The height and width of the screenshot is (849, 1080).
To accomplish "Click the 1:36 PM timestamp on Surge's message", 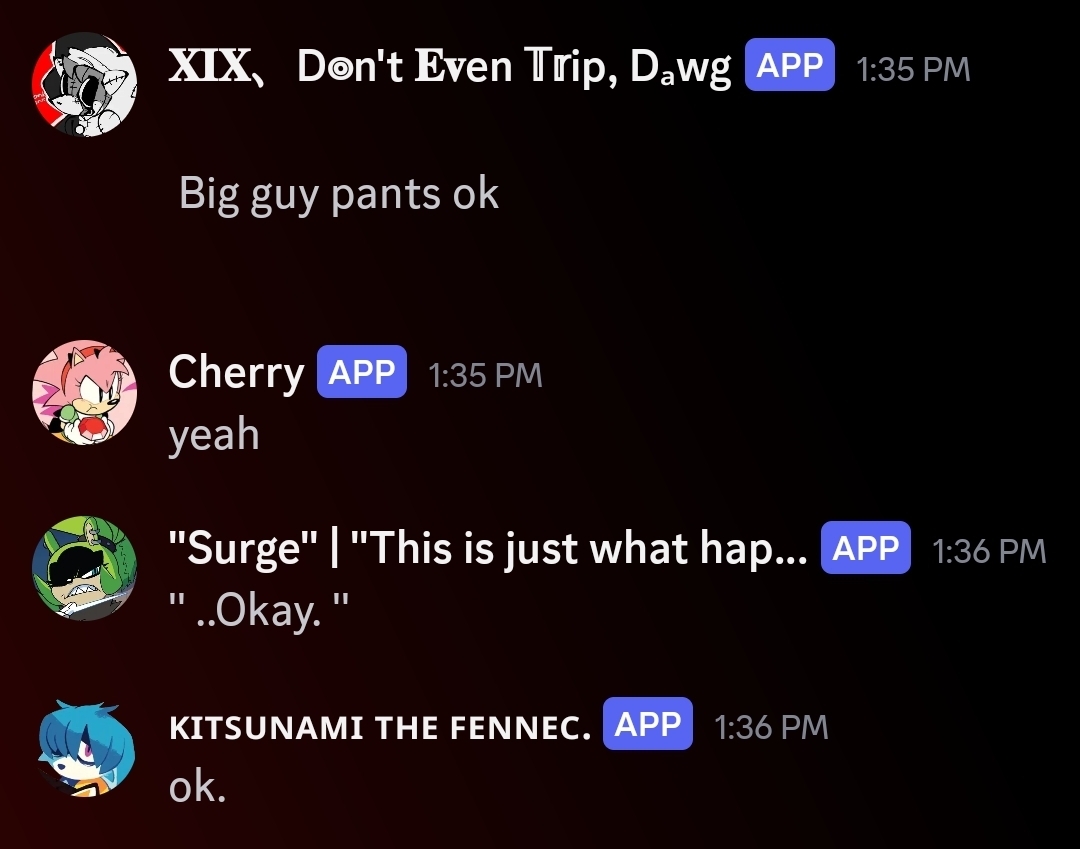I will tap(988, 550).
